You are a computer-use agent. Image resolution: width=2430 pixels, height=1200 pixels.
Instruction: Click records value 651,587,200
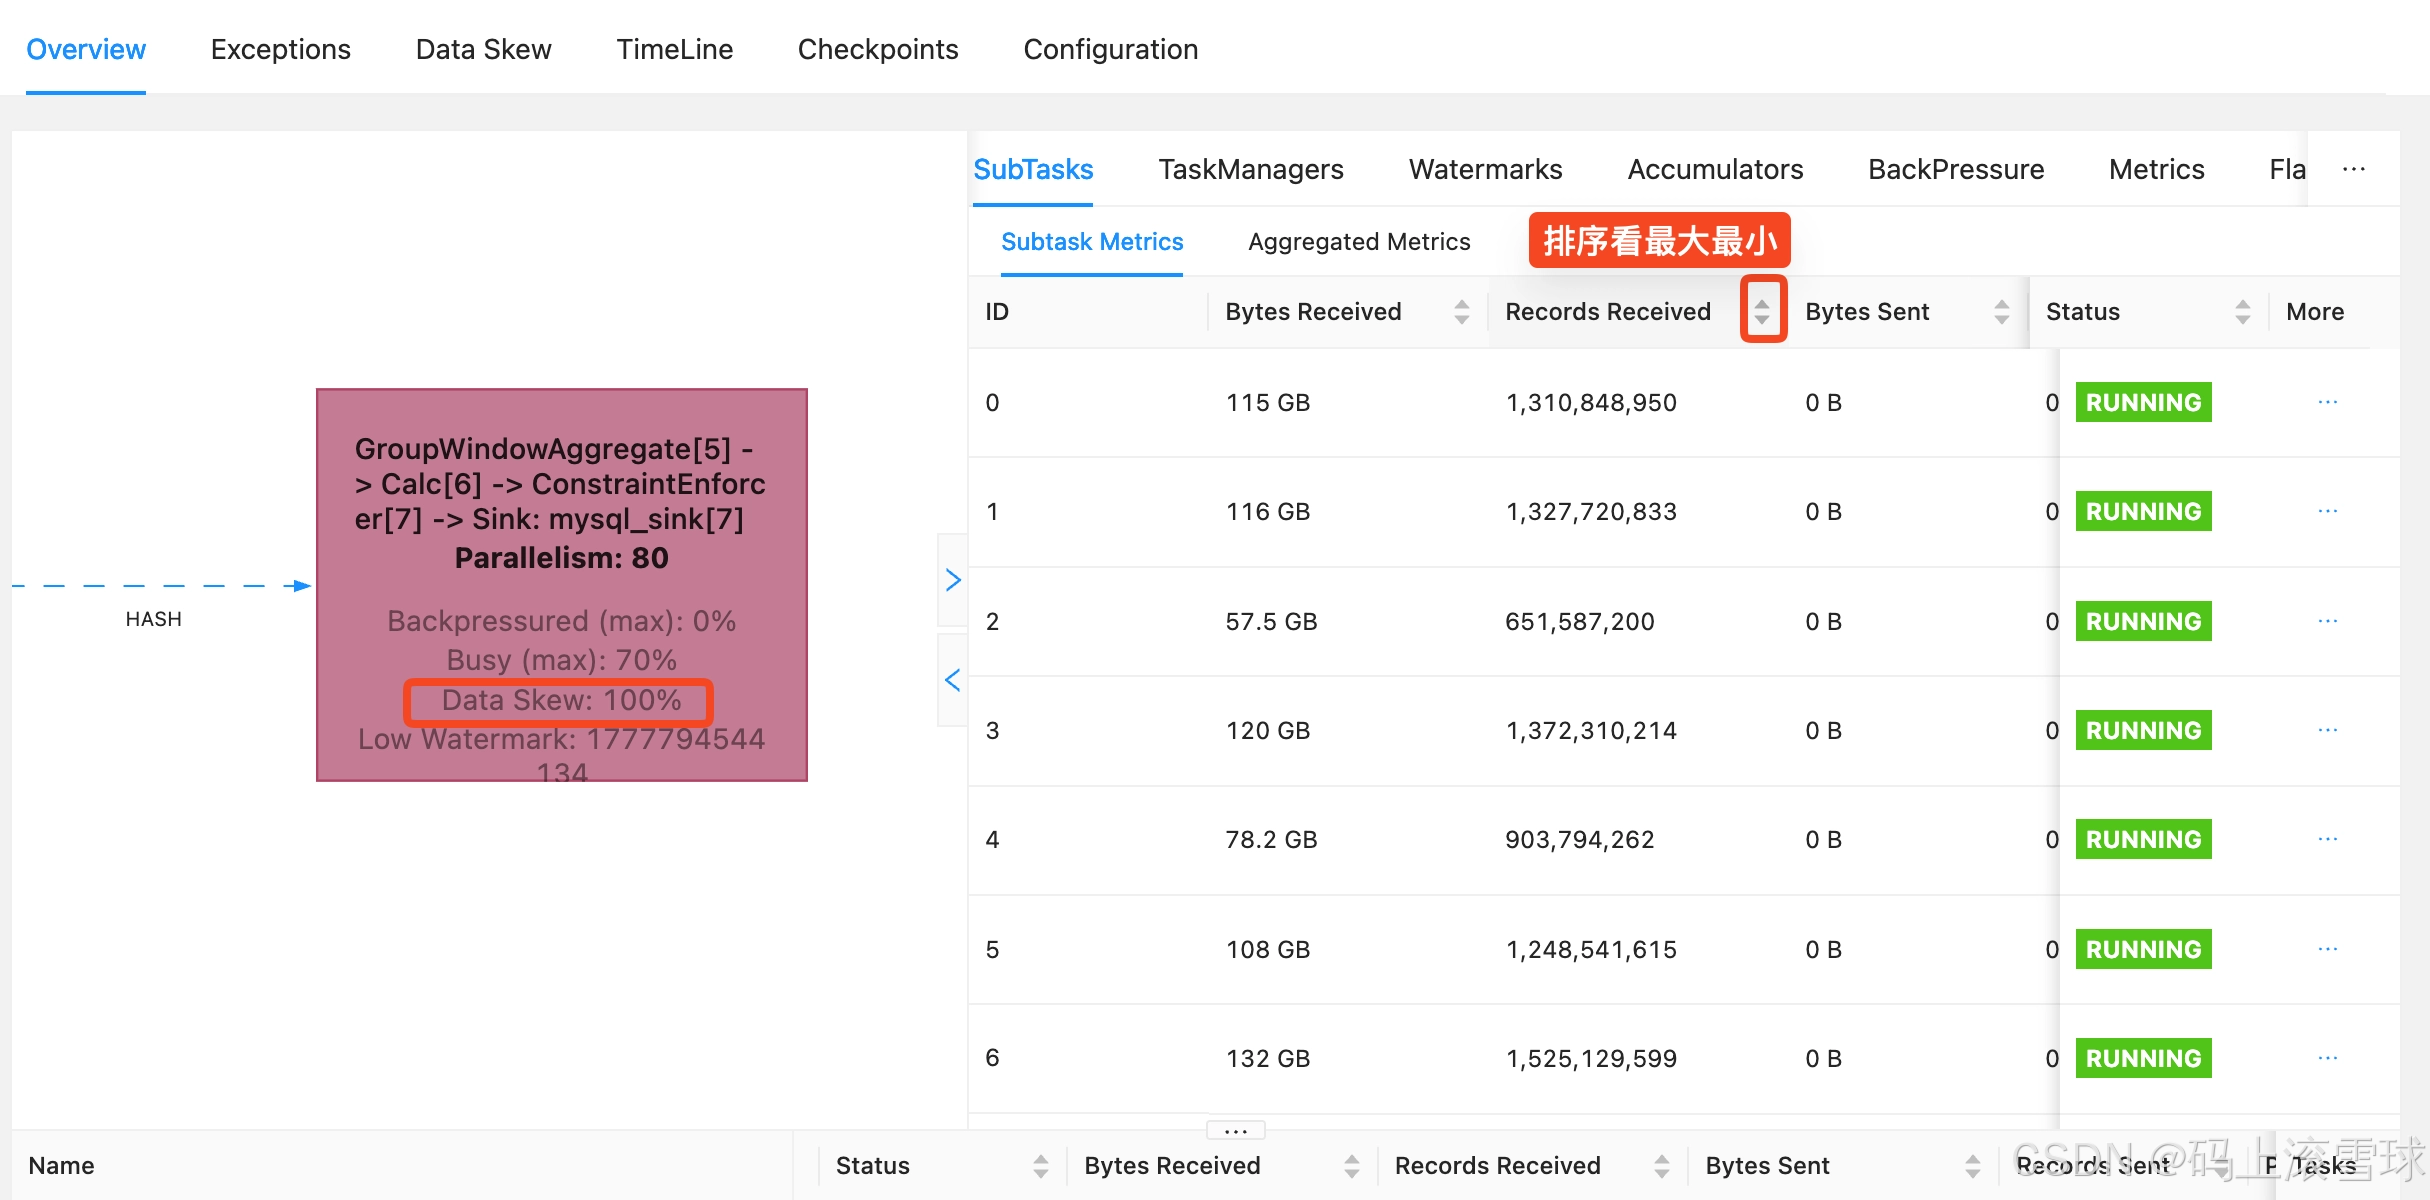coord(1580,621)
